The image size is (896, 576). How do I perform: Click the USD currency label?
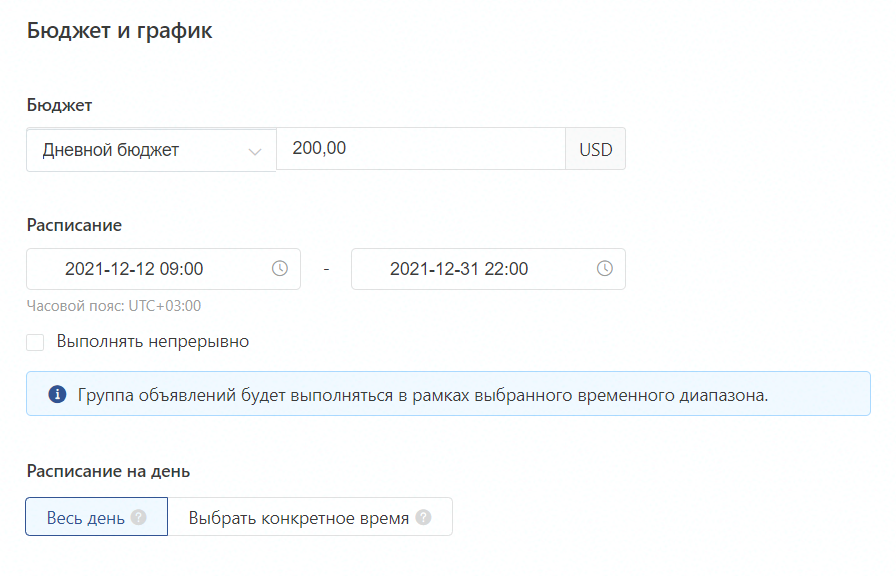595,149
